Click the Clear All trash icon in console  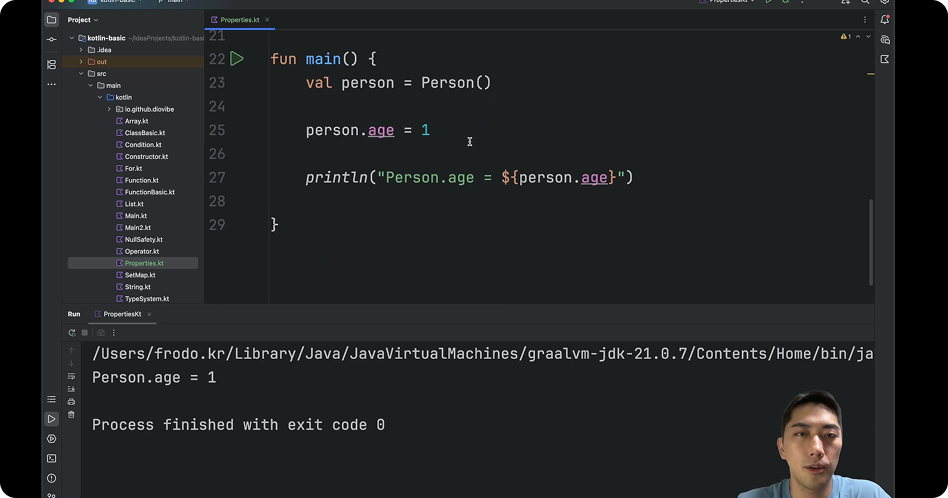point(72,414)
